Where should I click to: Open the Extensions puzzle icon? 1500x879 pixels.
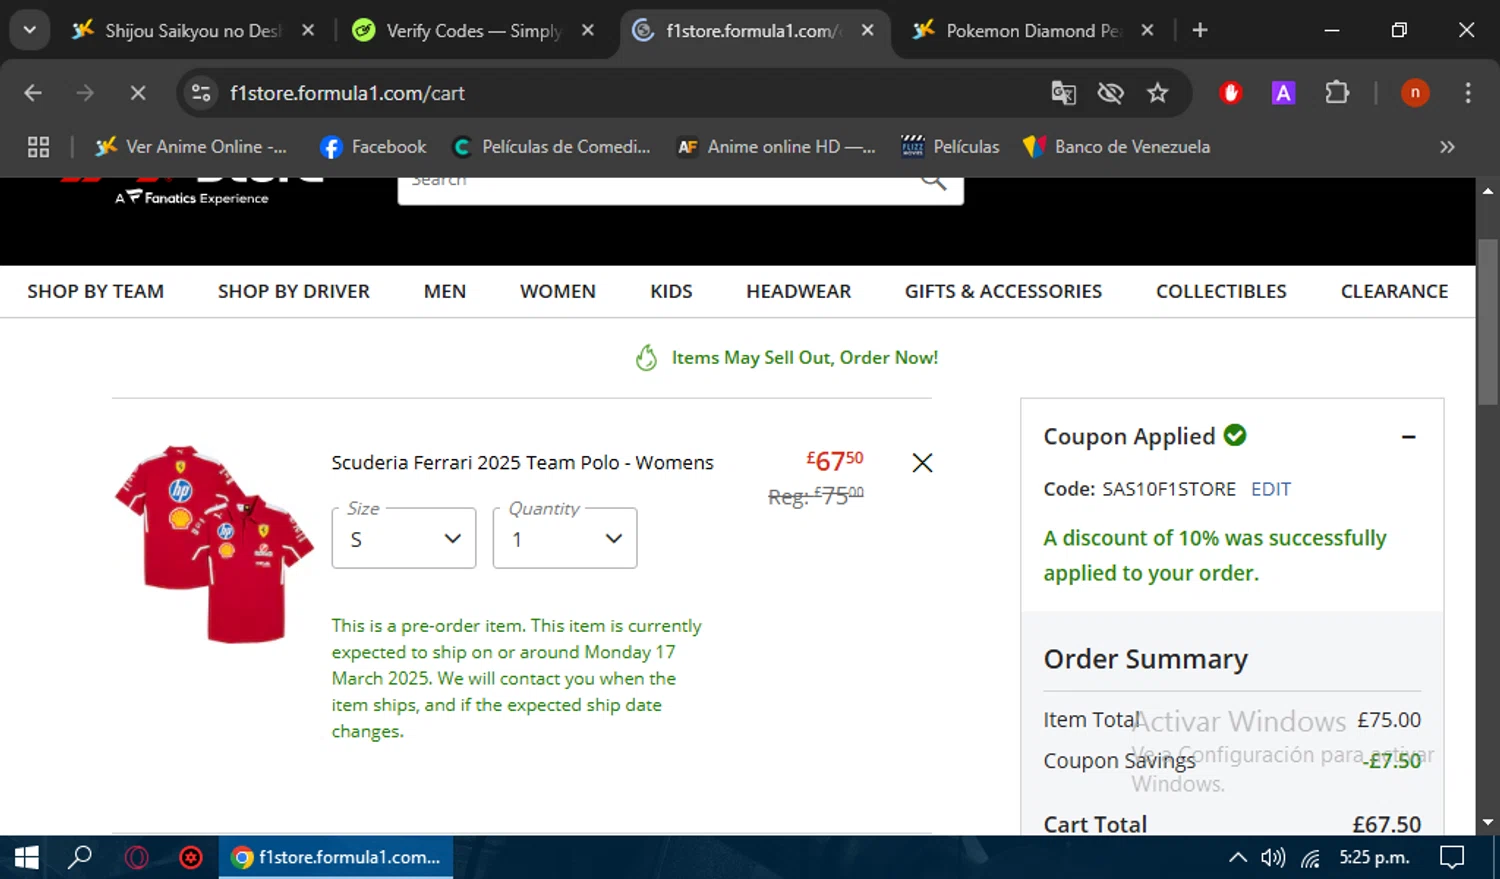(x=1337, y=93)
